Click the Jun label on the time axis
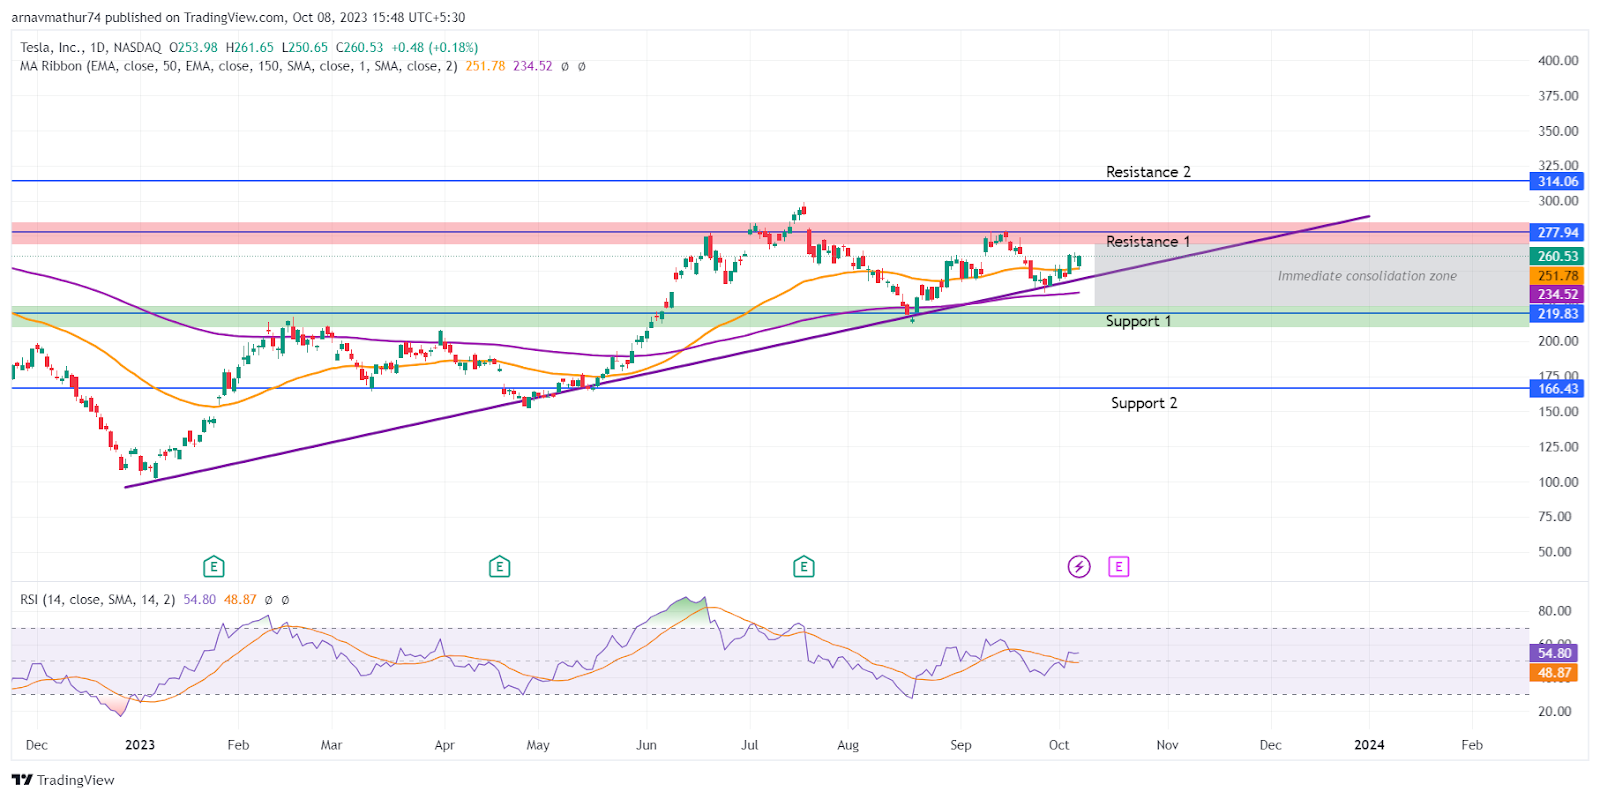 click(647, 745)
